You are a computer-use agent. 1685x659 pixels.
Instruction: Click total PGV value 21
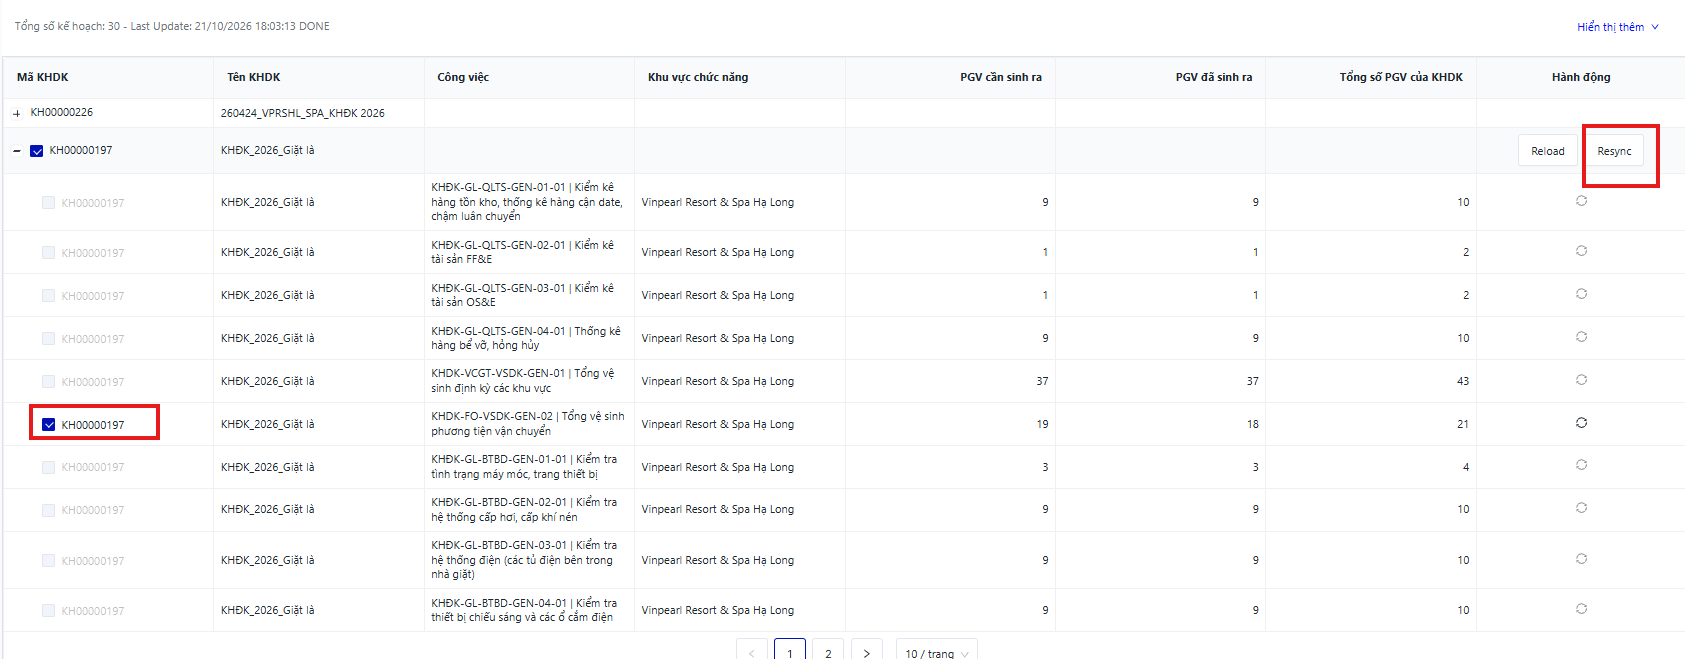pyautogui.click(x=1463, y=424)
